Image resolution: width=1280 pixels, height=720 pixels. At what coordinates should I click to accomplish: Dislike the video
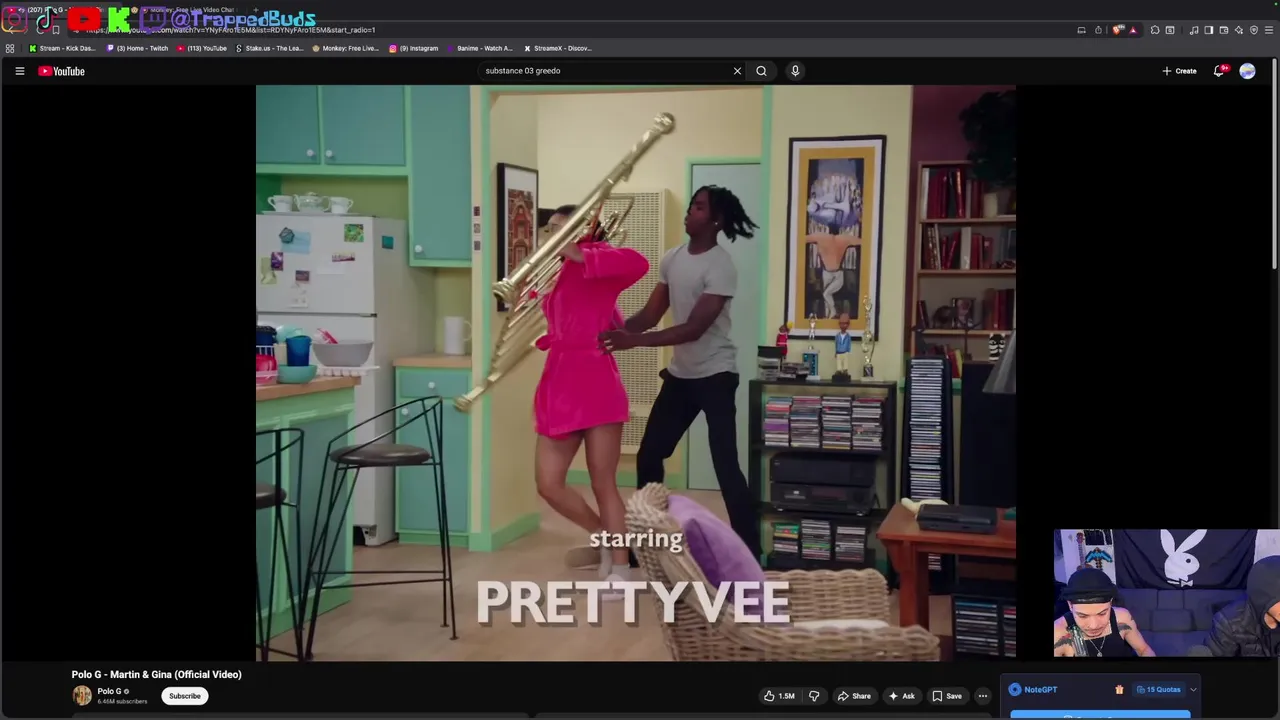[814, 696]
